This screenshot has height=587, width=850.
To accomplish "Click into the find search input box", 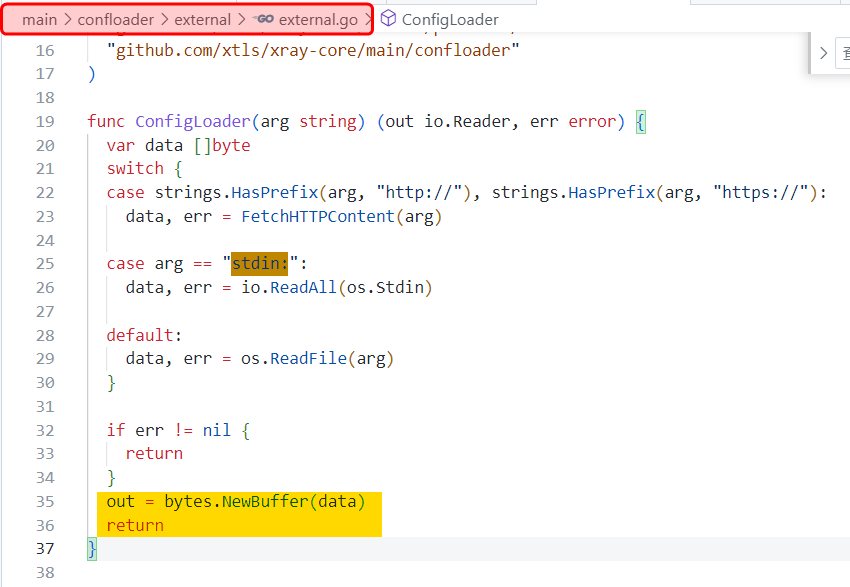I will [x=843, y=53].
